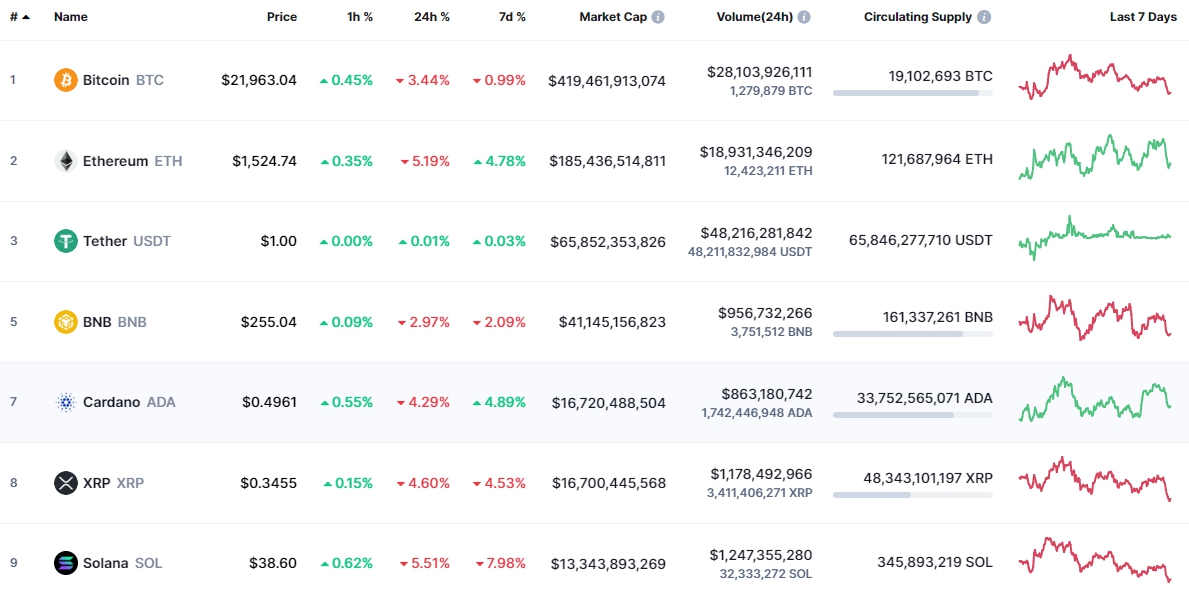Viewport: 1189px width, 598px height.
Task: Click the Last 7 Days column header
Action: 1144,17
